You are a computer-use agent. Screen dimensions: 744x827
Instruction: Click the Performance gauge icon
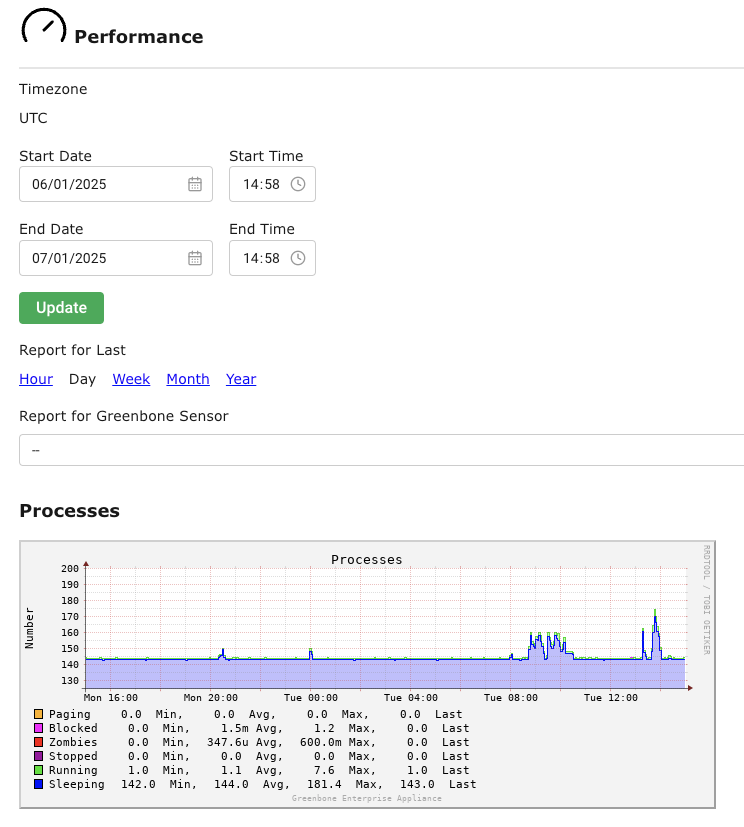click(44, 27)
